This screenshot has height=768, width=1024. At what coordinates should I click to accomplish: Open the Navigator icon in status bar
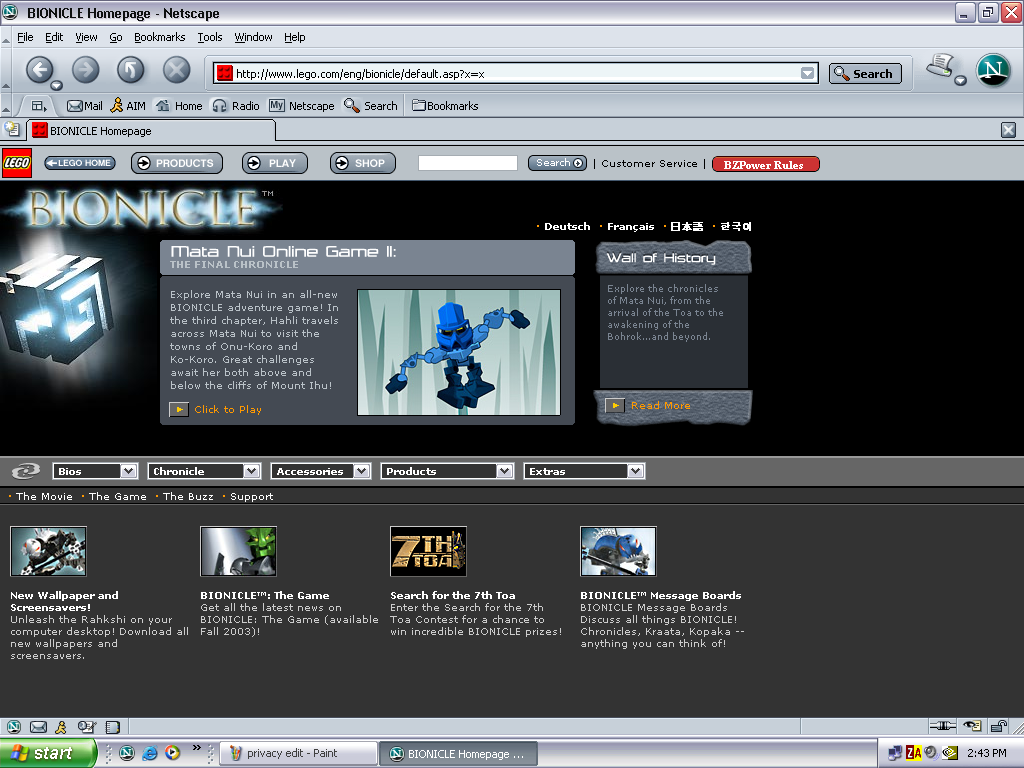point(14,727)
